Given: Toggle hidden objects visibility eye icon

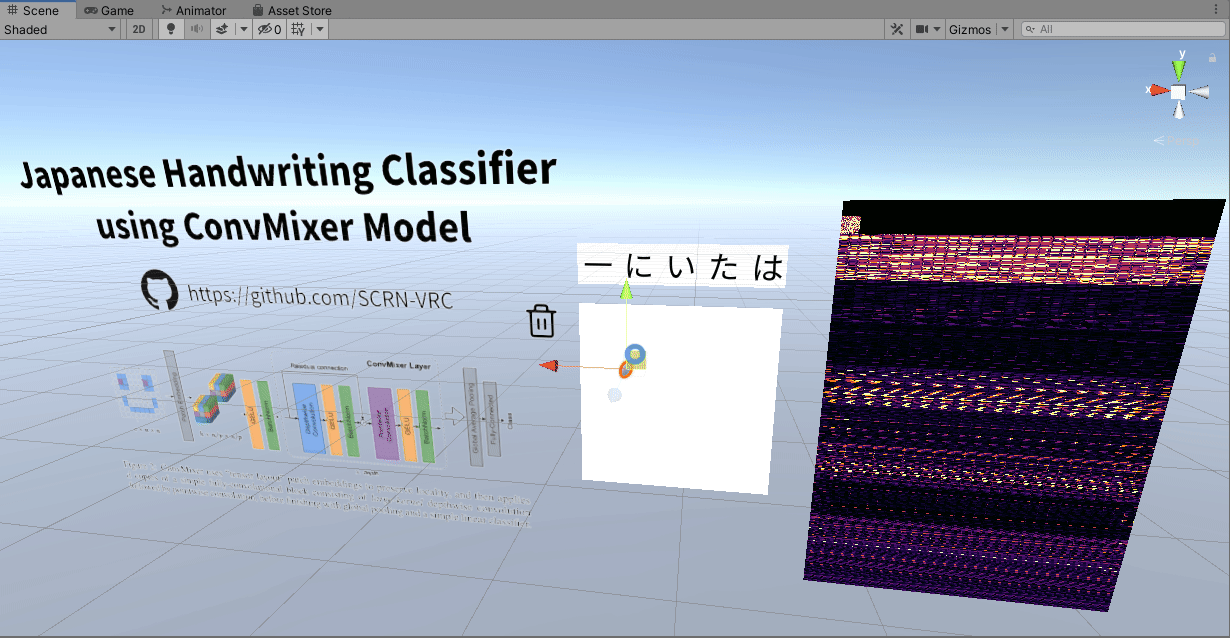Looking at the screenshot, I should (x=270, y=29).
